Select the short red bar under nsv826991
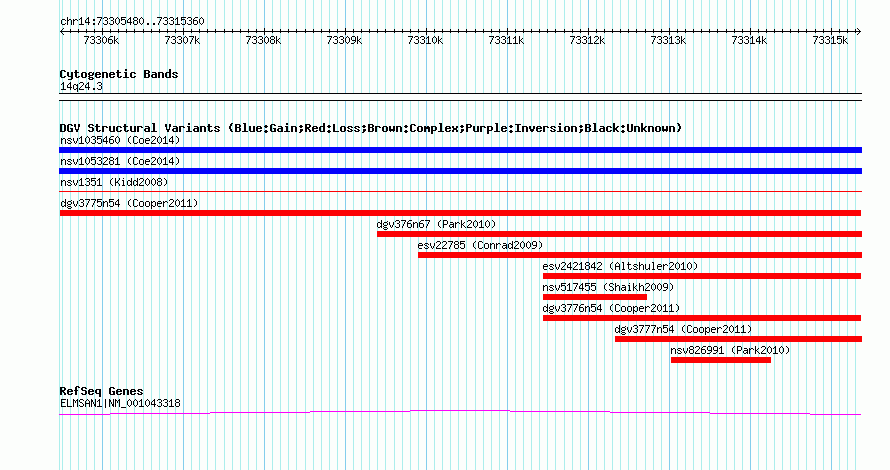Viewport: 890px width, 470px height. tap(721, 360)
